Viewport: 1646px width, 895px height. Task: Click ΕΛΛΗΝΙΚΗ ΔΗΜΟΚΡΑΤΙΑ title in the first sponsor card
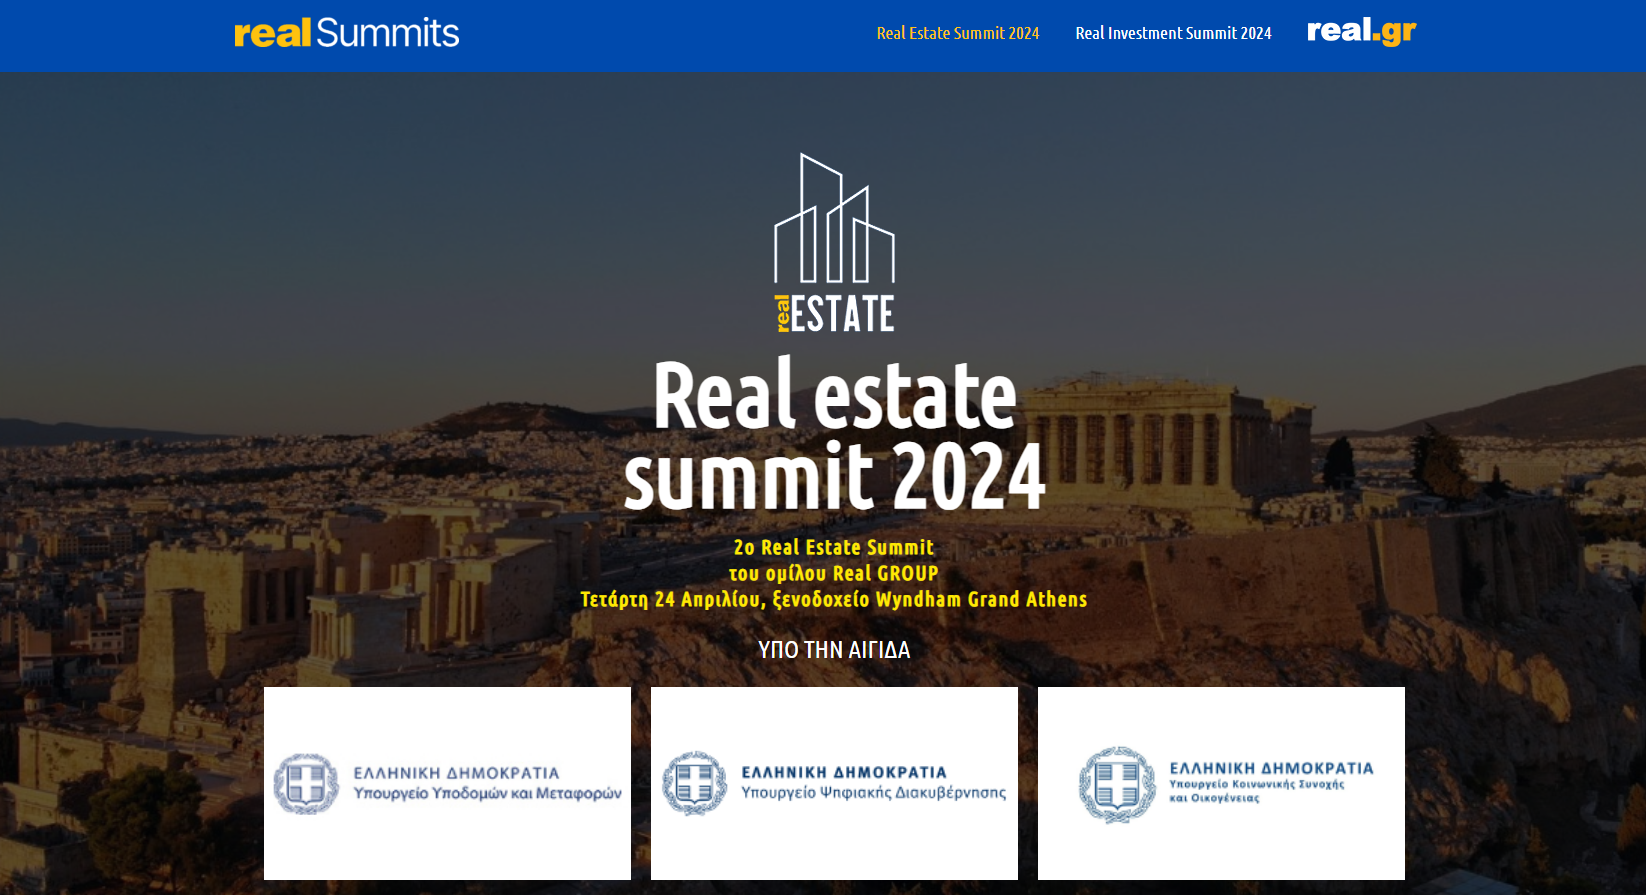(x=456, y=773)
